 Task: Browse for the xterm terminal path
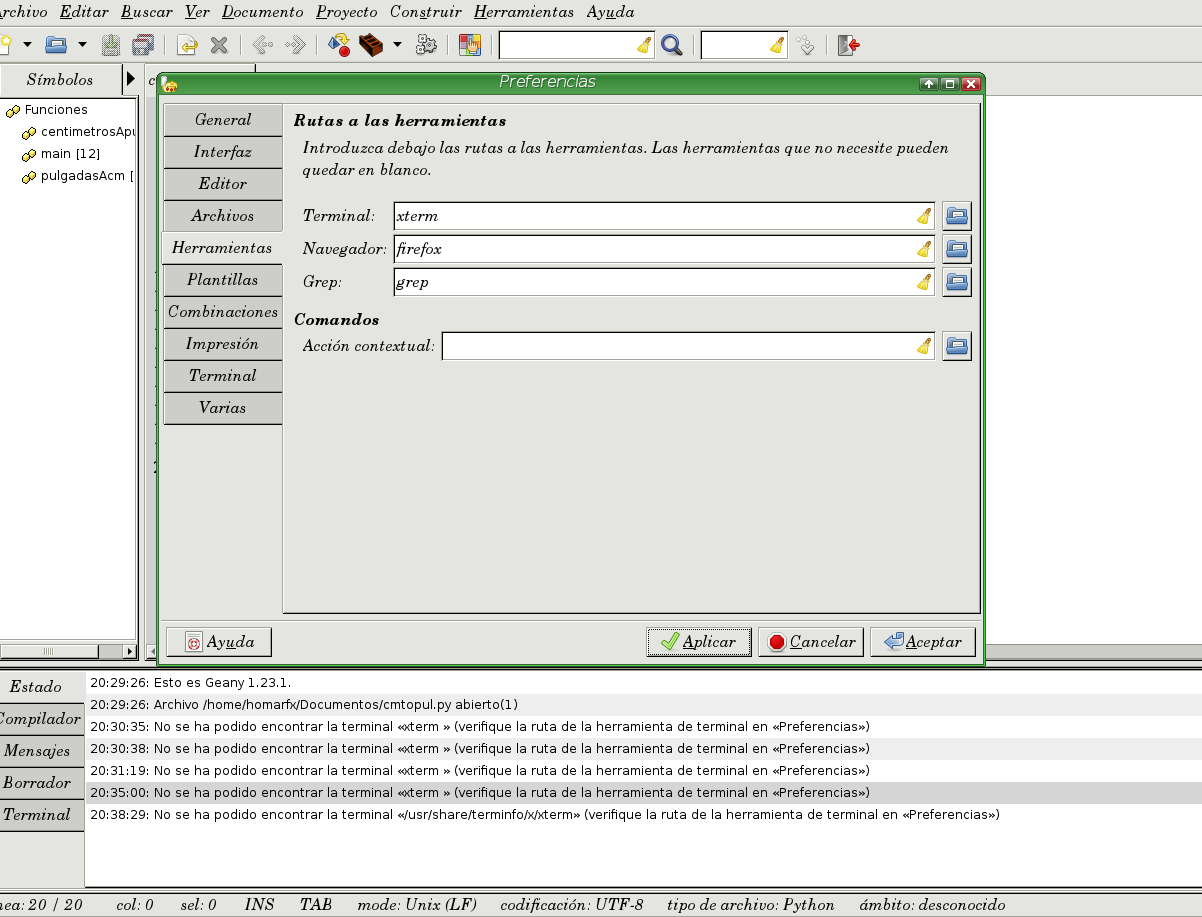[x=957, y=216]
